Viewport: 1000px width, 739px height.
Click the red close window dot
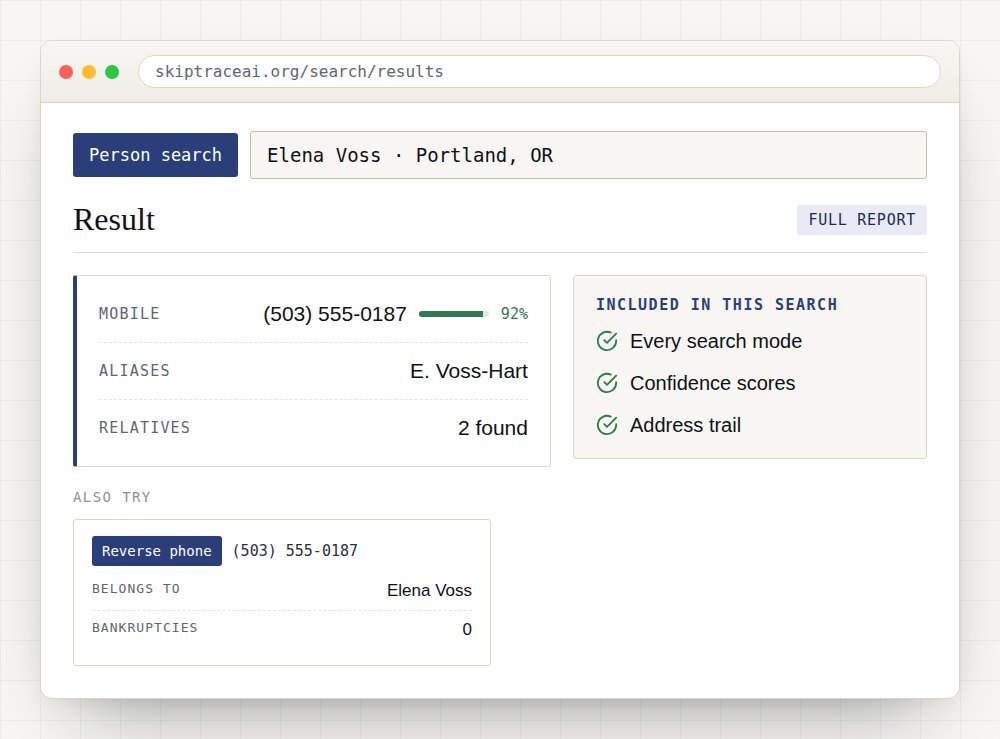click(x=66, y=72)
